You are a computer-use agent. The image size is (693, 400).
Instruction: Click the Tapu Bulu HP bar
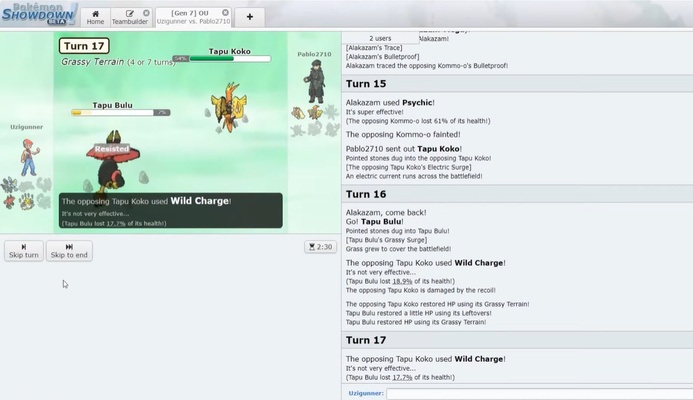click(x=121, y=113)
